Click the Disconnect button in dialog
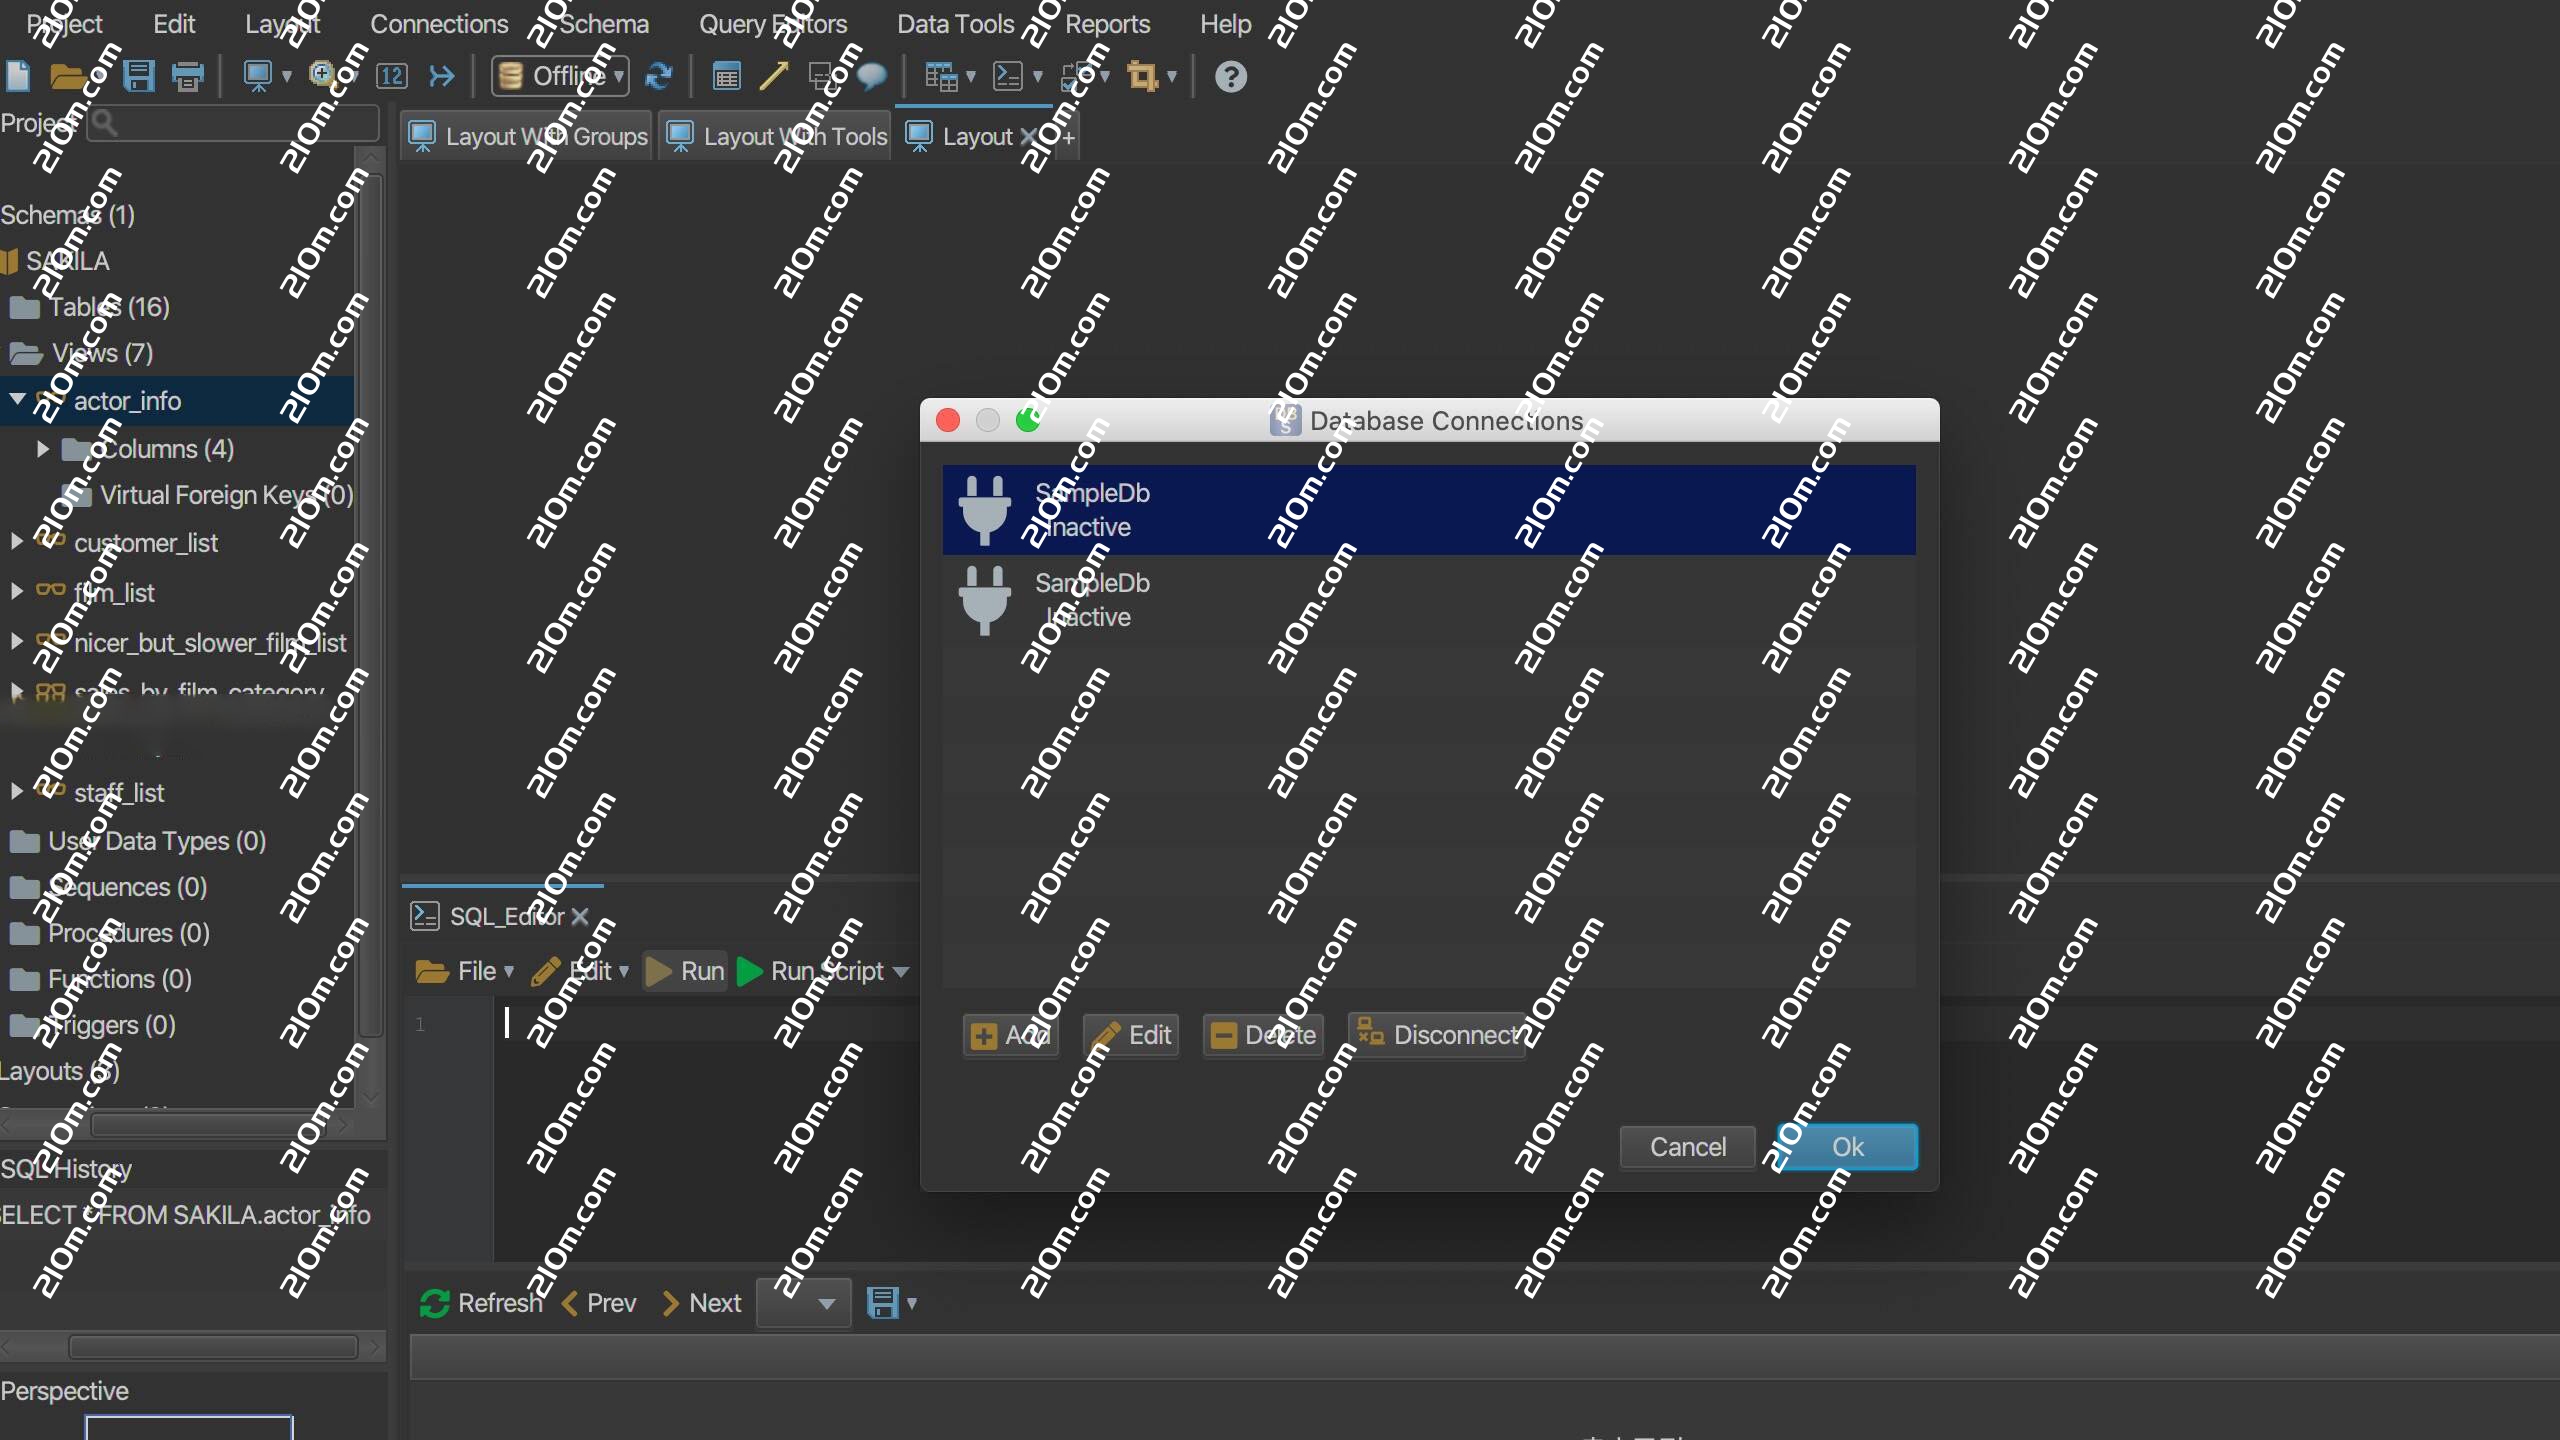The width and height of the screenshot is (2560, 1440). (x=1437, y=1035)
